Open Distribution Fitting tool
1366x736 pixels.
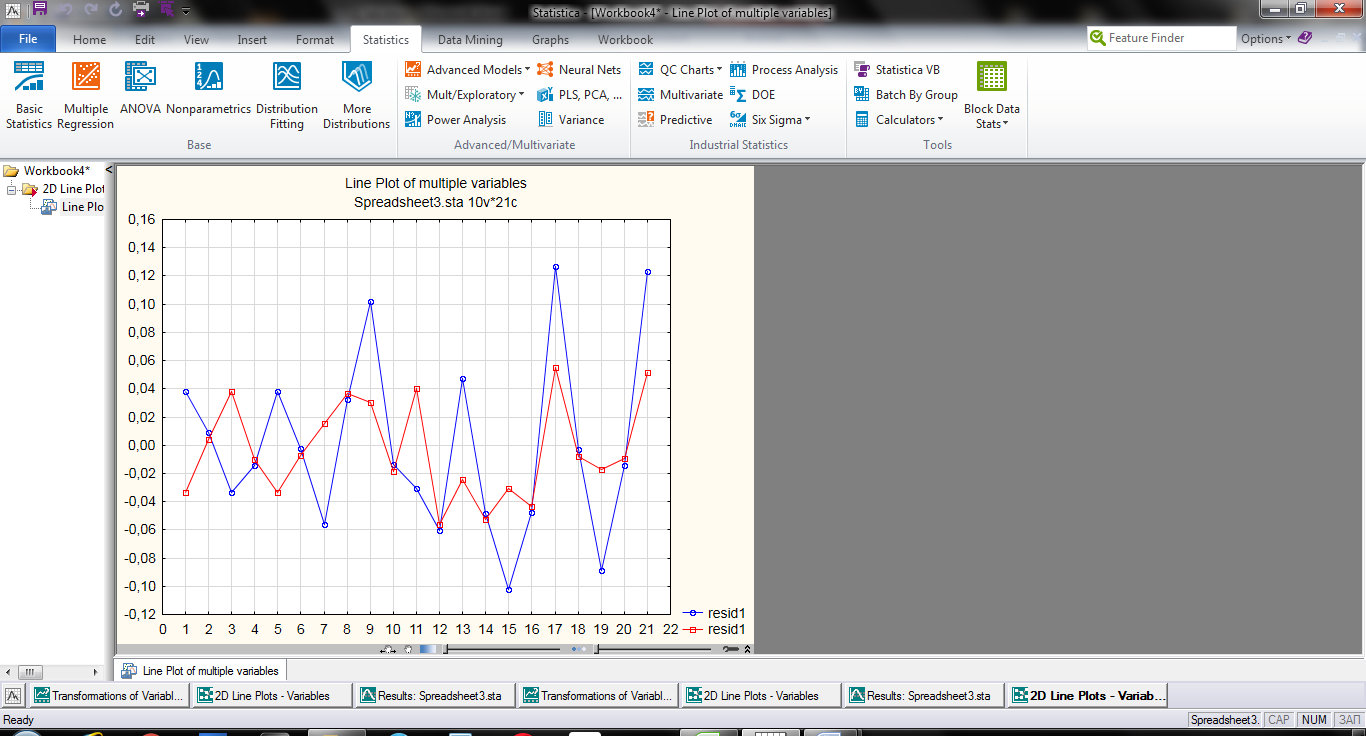coord(287,96)
